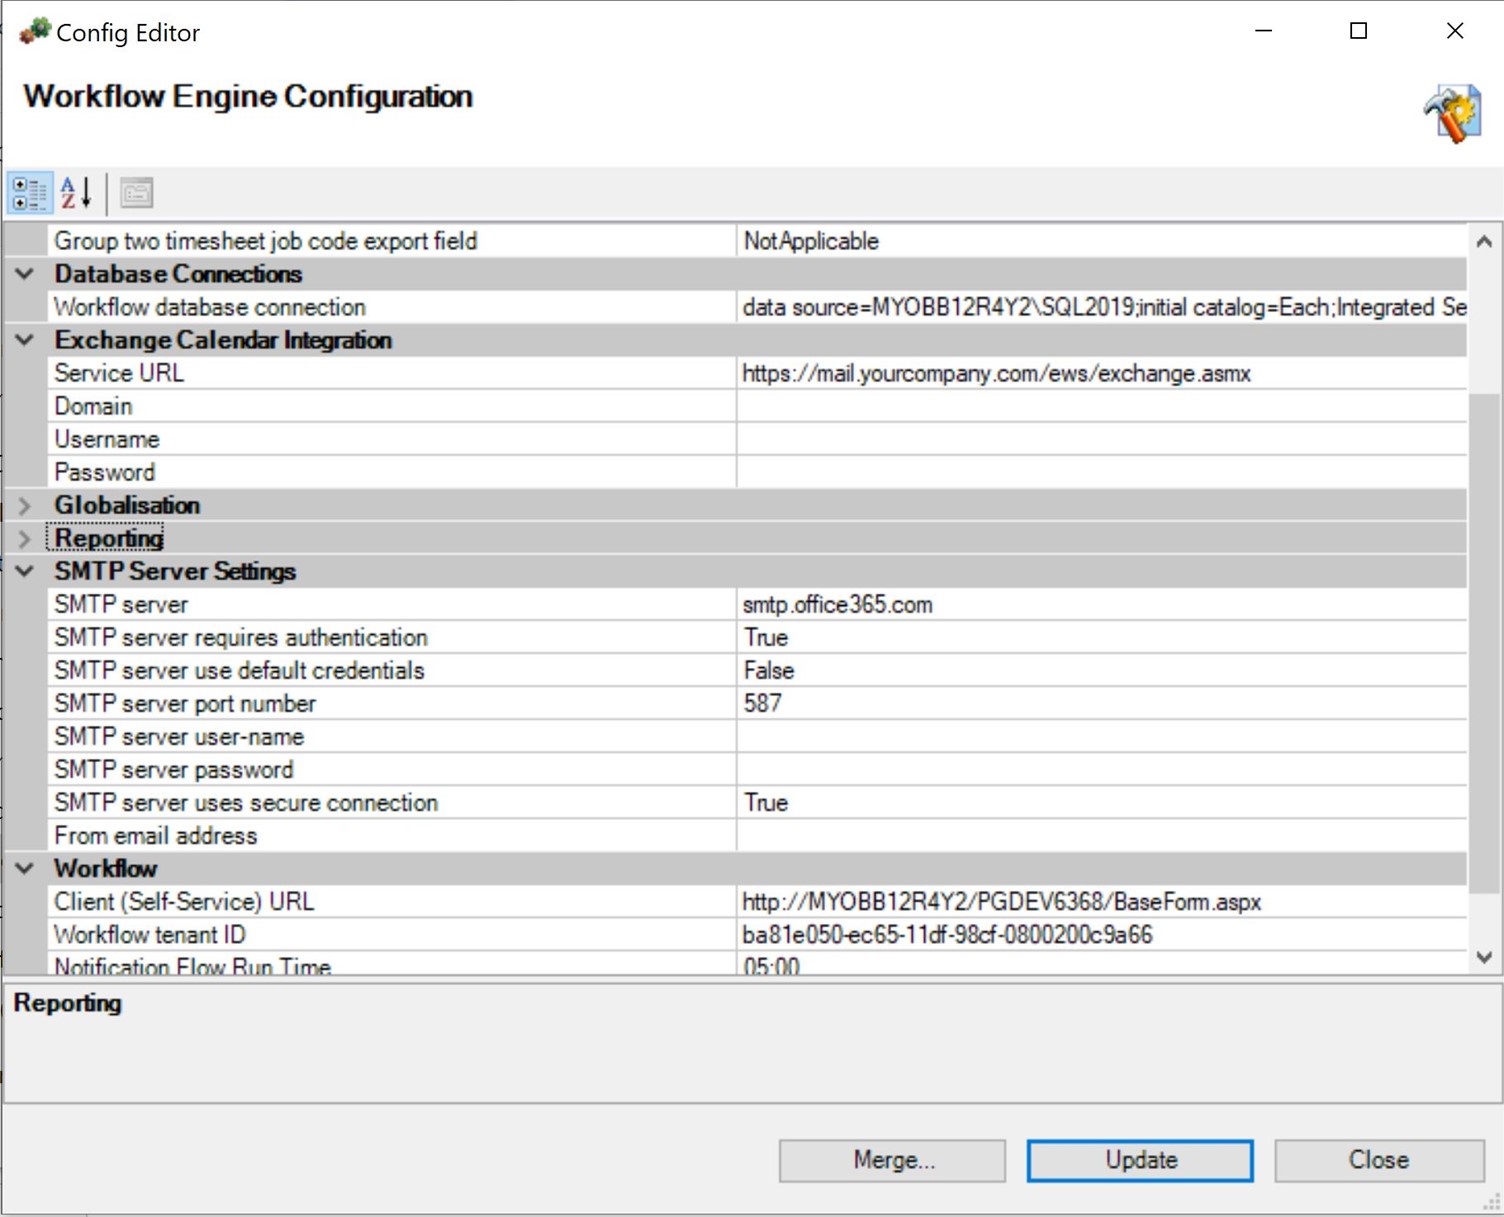Collapse Exchange Calendar Integration section
The height and width of the screenshot is (1217, 1504).
[x=25, y=340]
